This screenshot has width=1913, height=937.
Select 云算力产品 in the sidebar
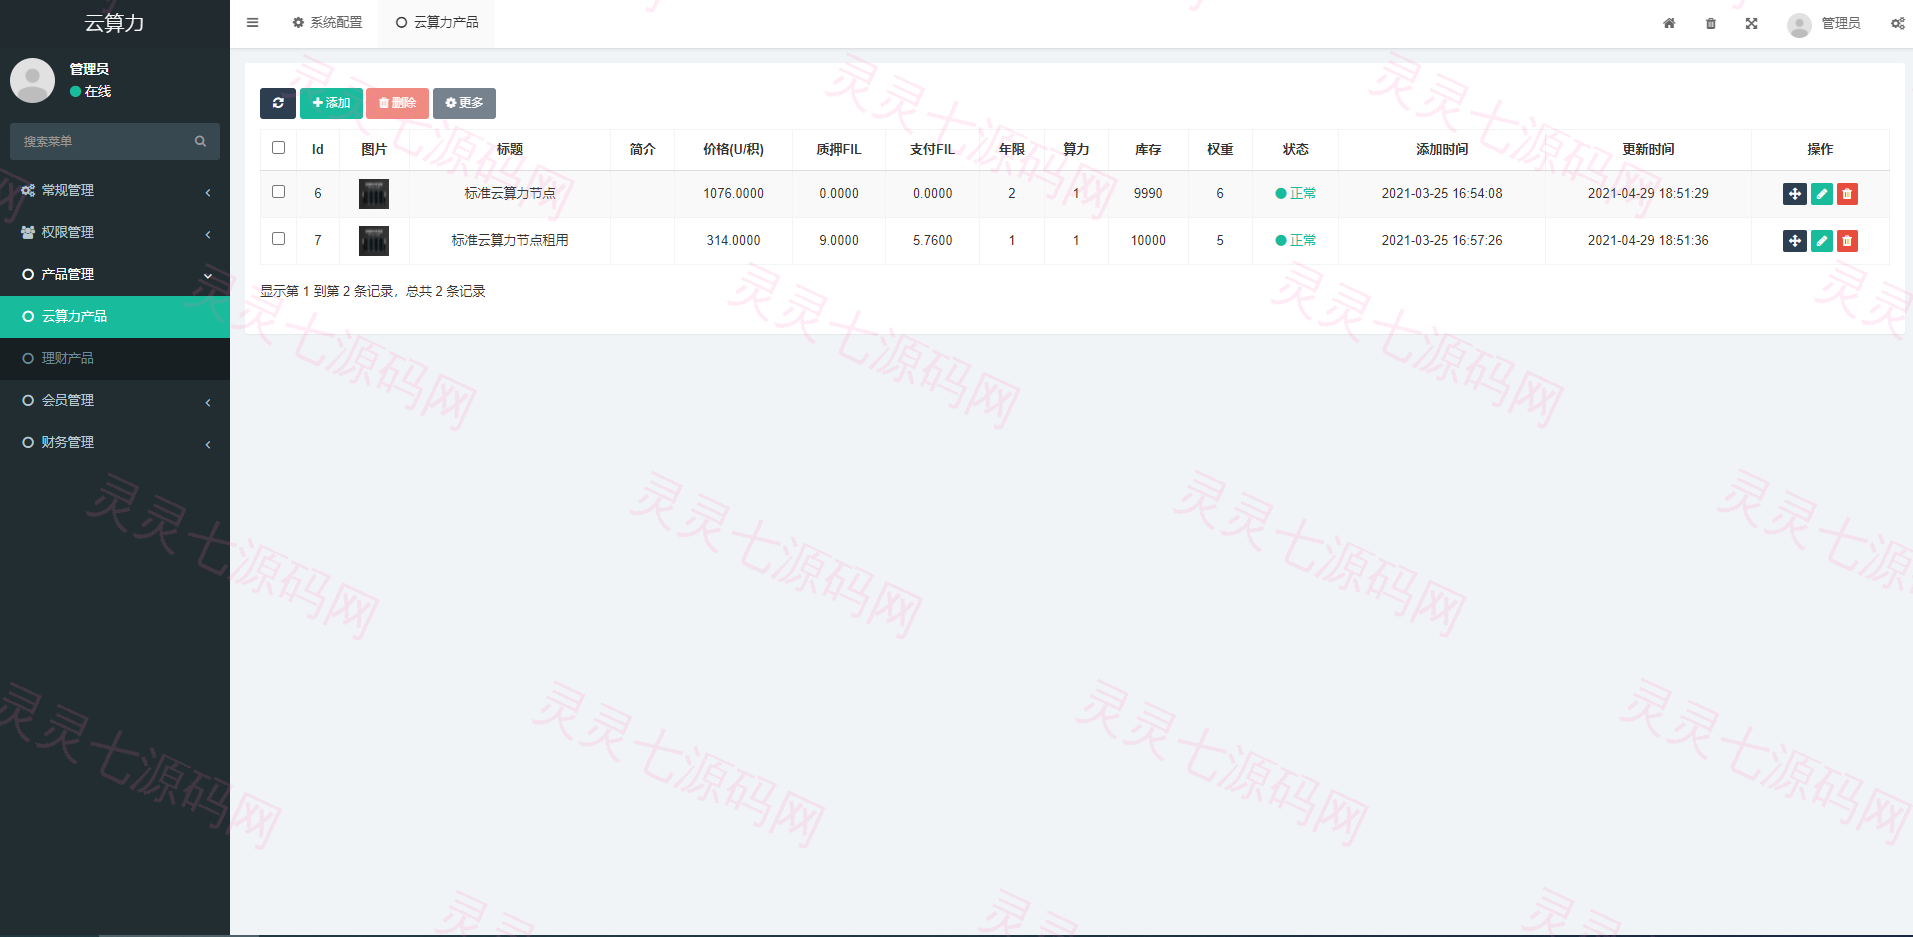115,316
